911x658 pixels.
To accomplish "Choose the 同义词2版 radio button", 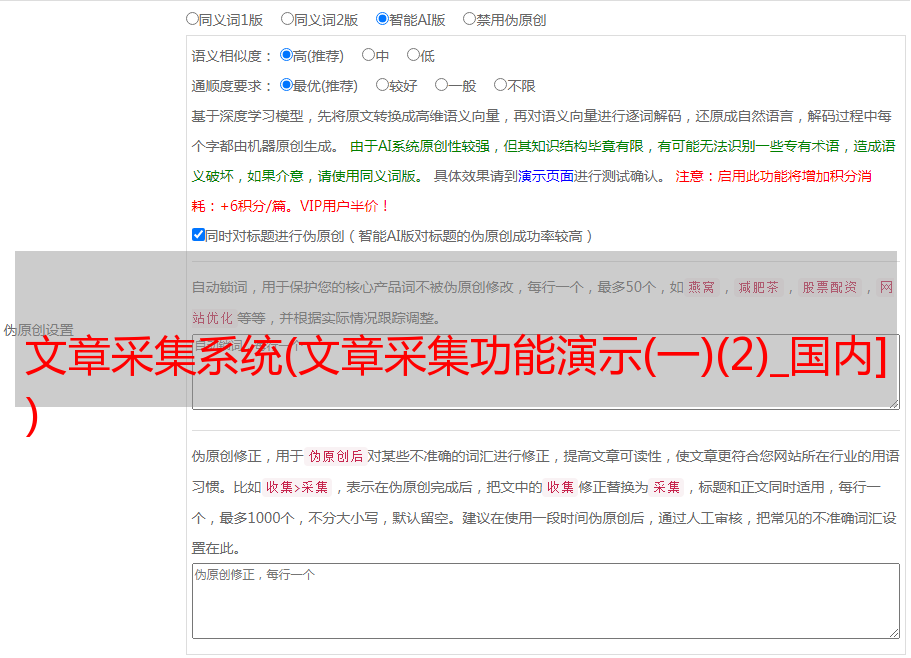I will point(287,18).
